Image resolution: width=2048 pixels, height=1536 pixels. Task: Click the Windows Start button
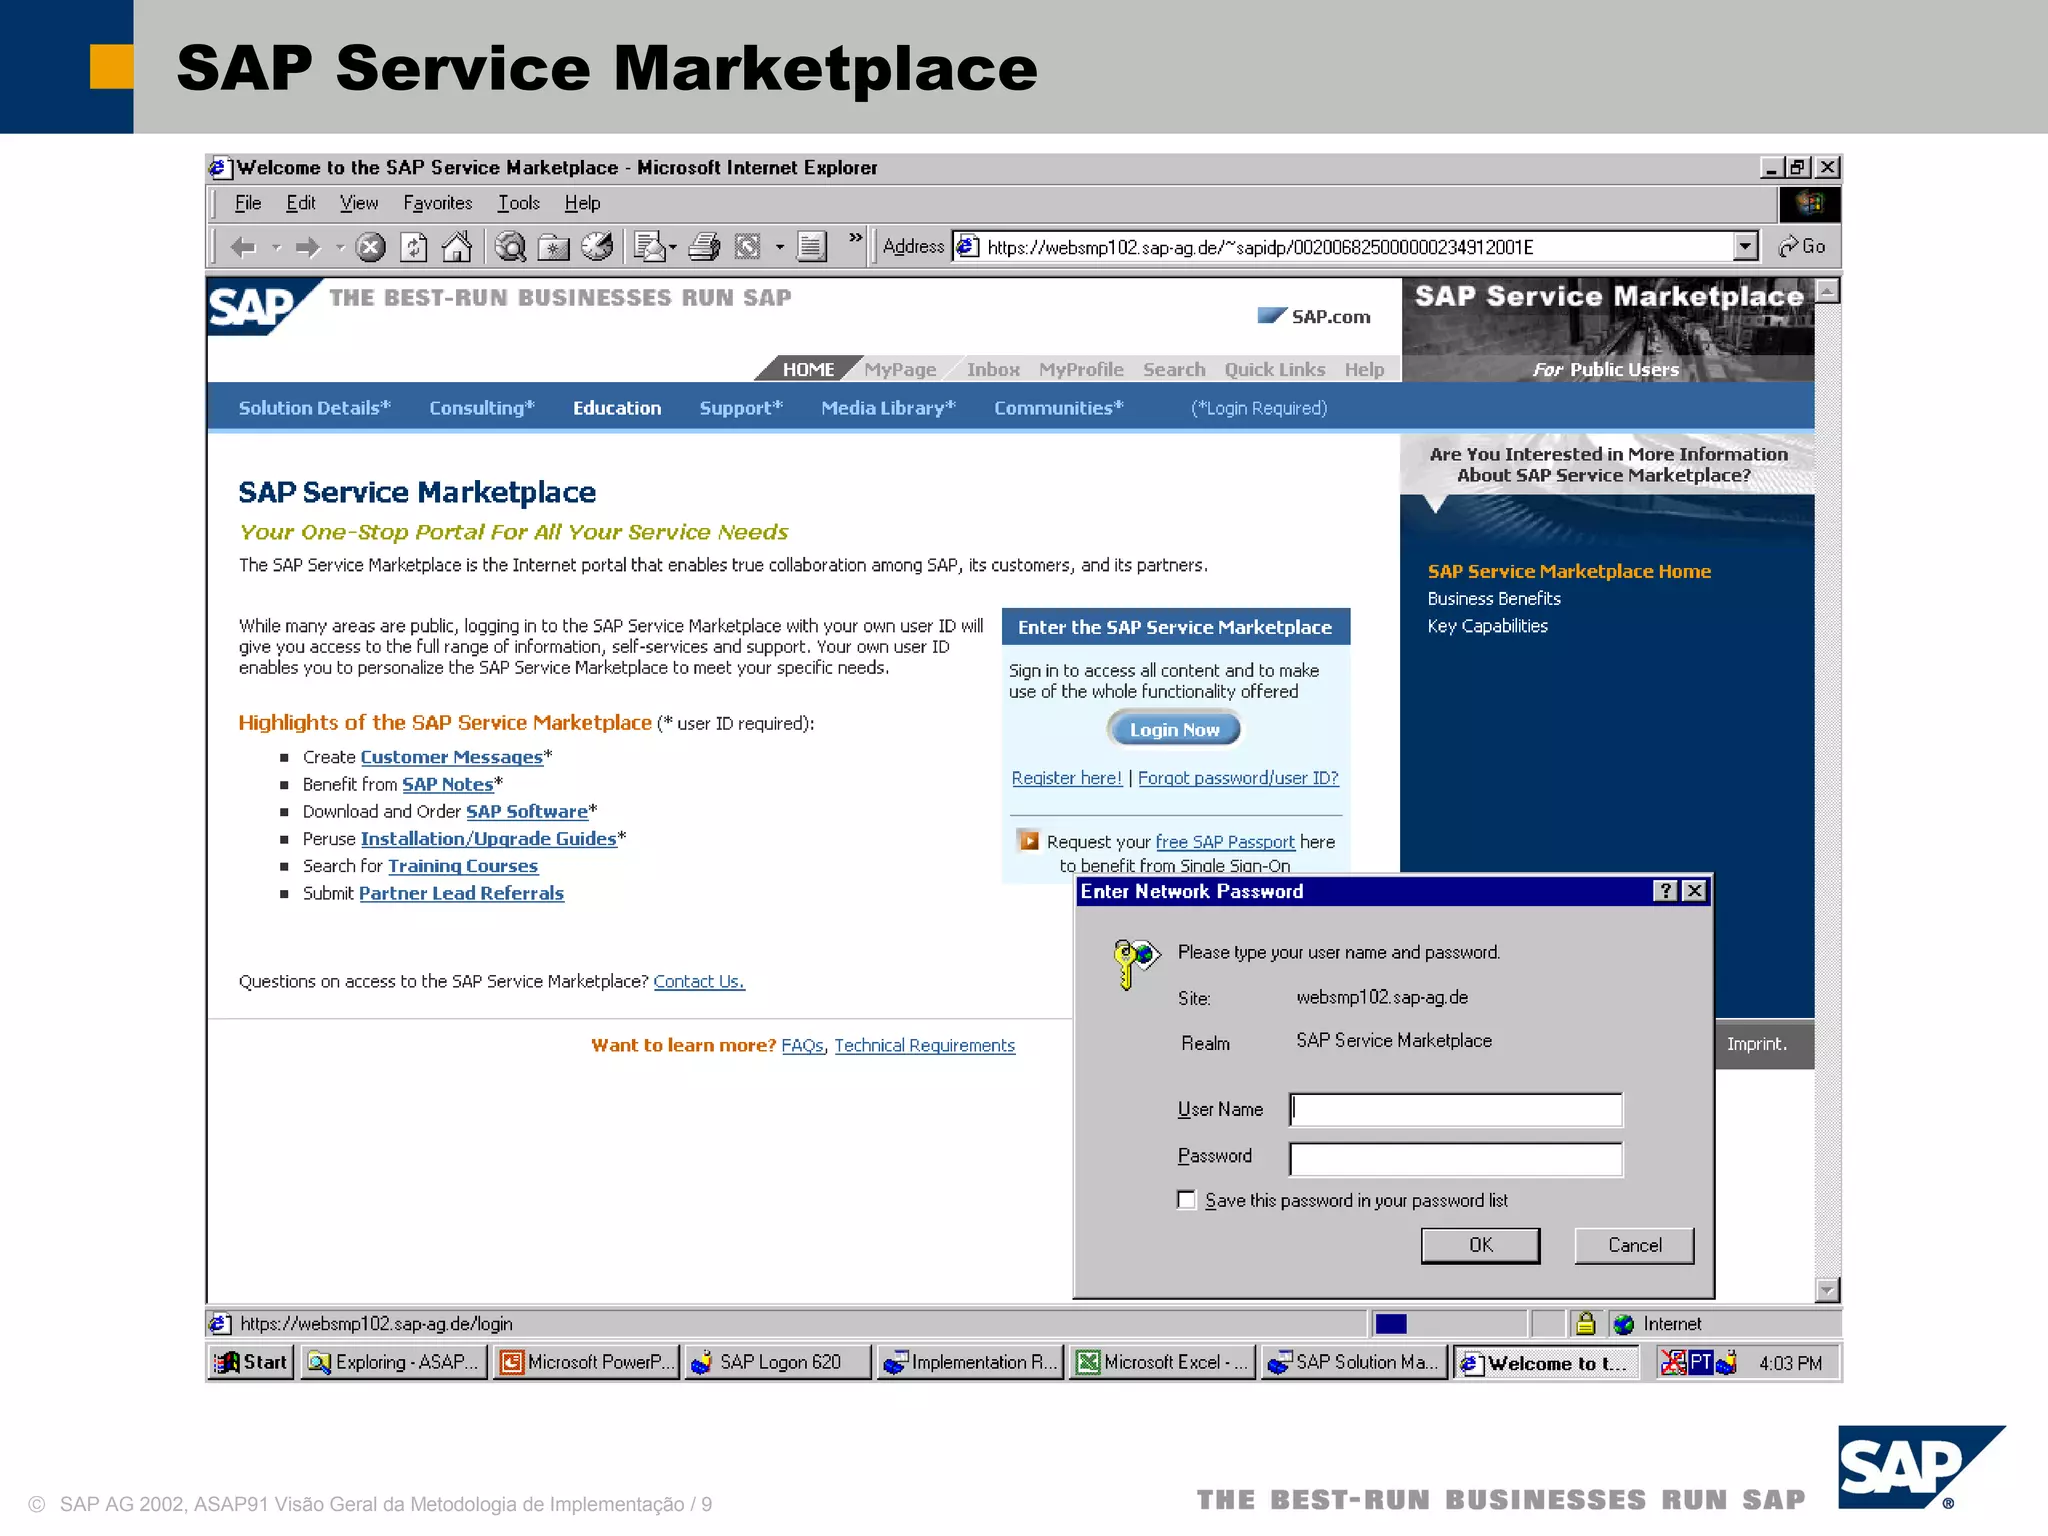pos(251,1362)
